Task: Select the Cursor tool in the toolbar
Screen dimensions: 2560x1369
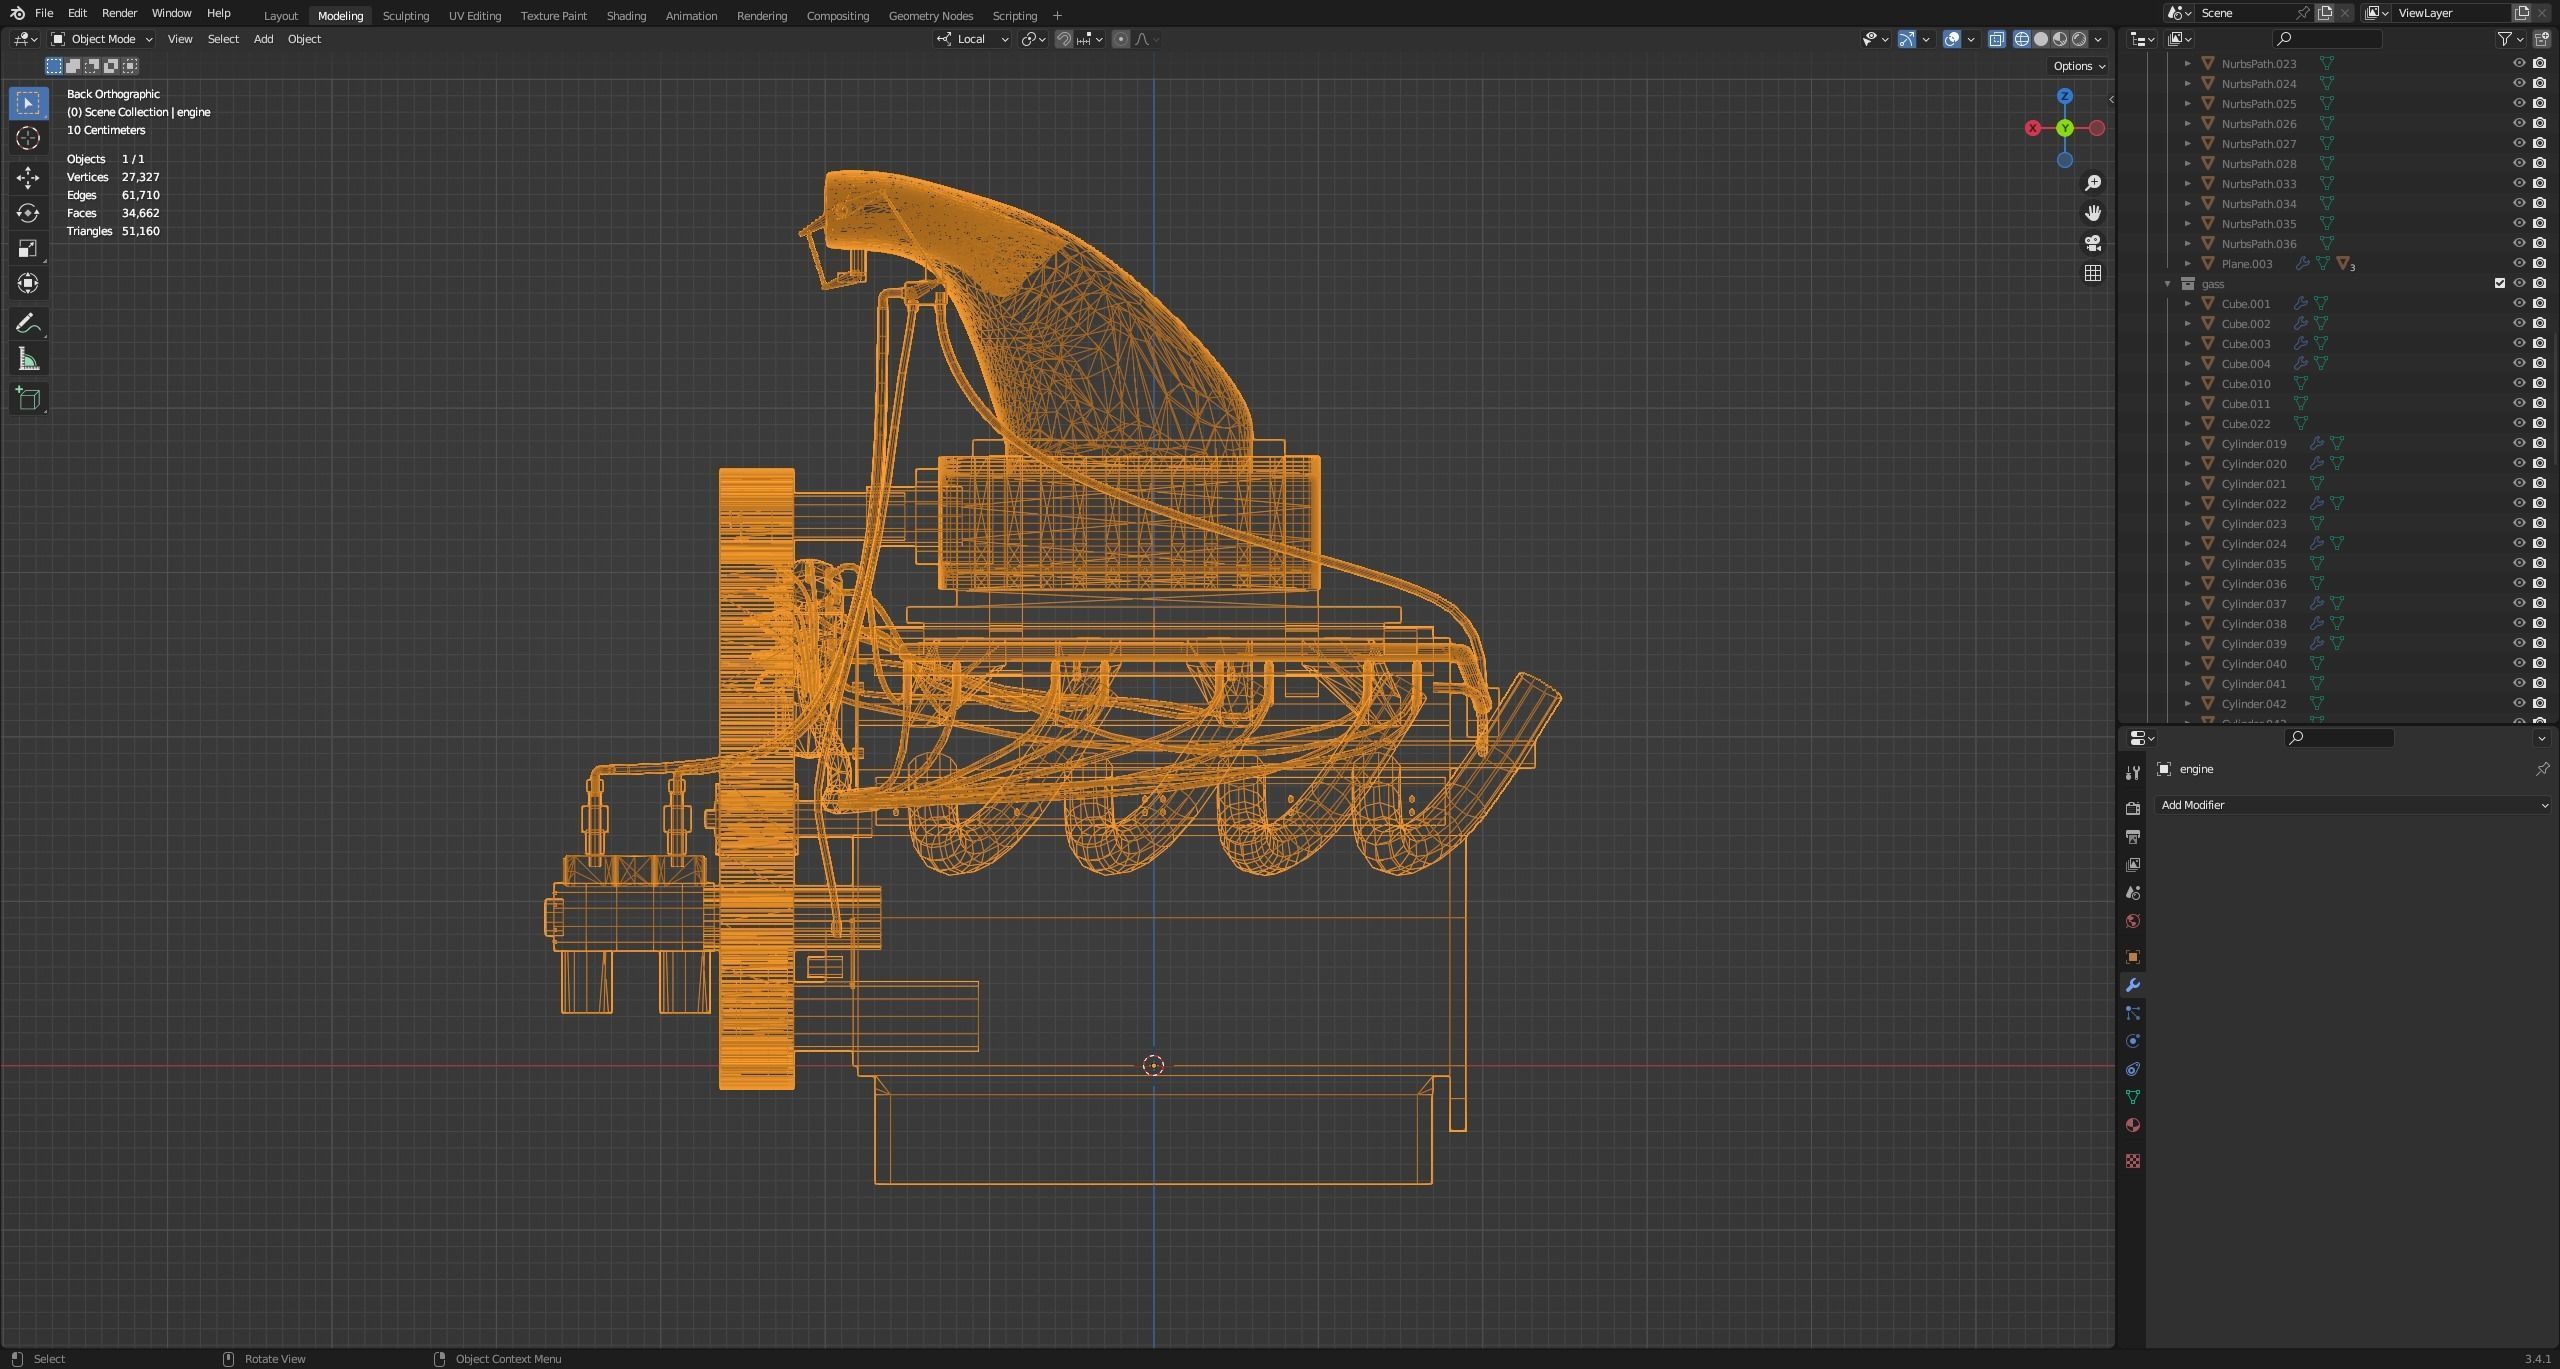Action: (28, 138)
